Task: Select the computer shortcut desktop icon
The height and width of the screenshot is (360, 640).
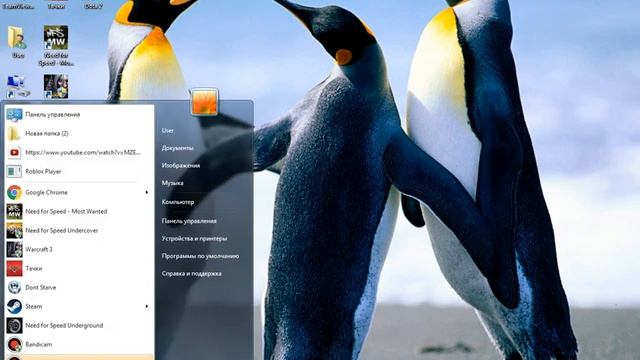Action: (18, 86)
